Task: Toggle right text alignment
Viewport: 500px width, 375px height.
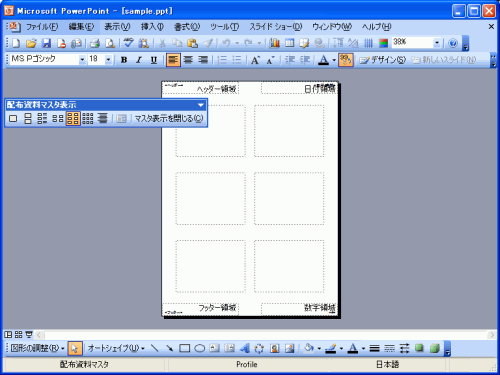Action: point(203,60)
